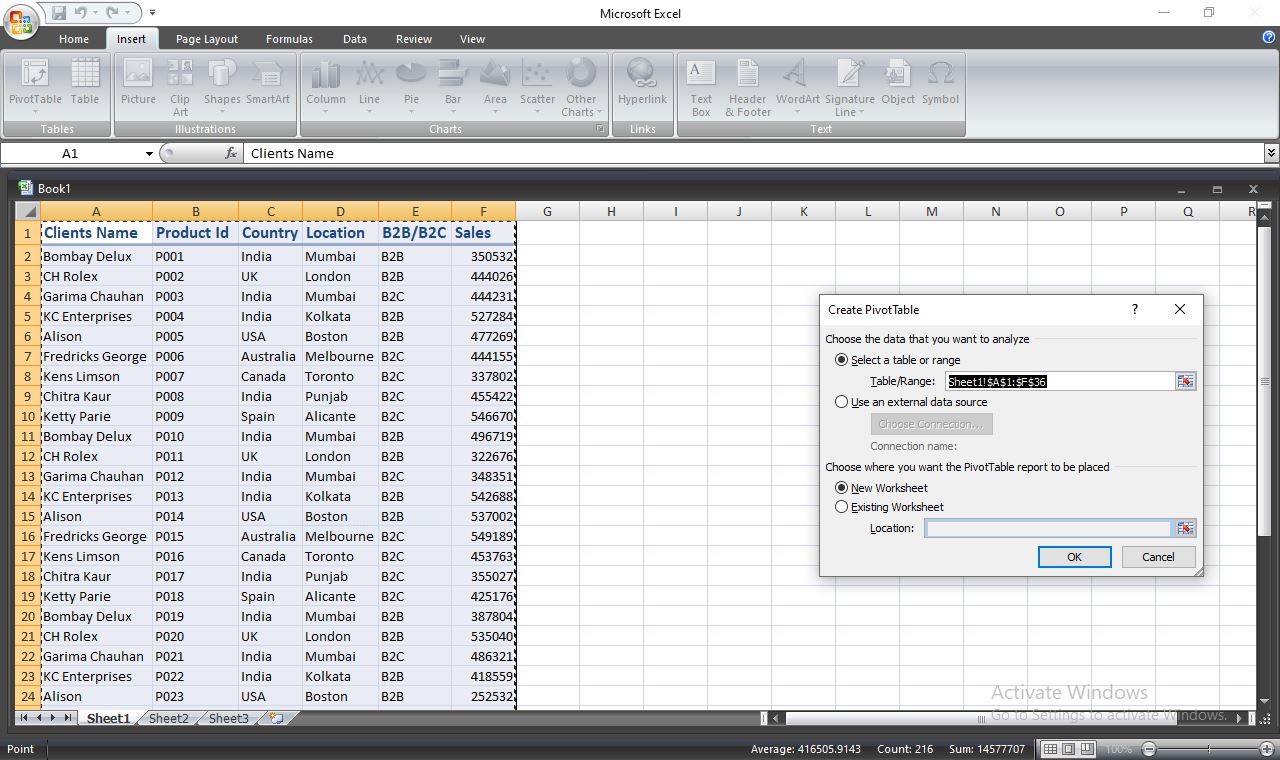Open the Symbol insertion tool
The image size is (1280, 760).
[940, 86]
